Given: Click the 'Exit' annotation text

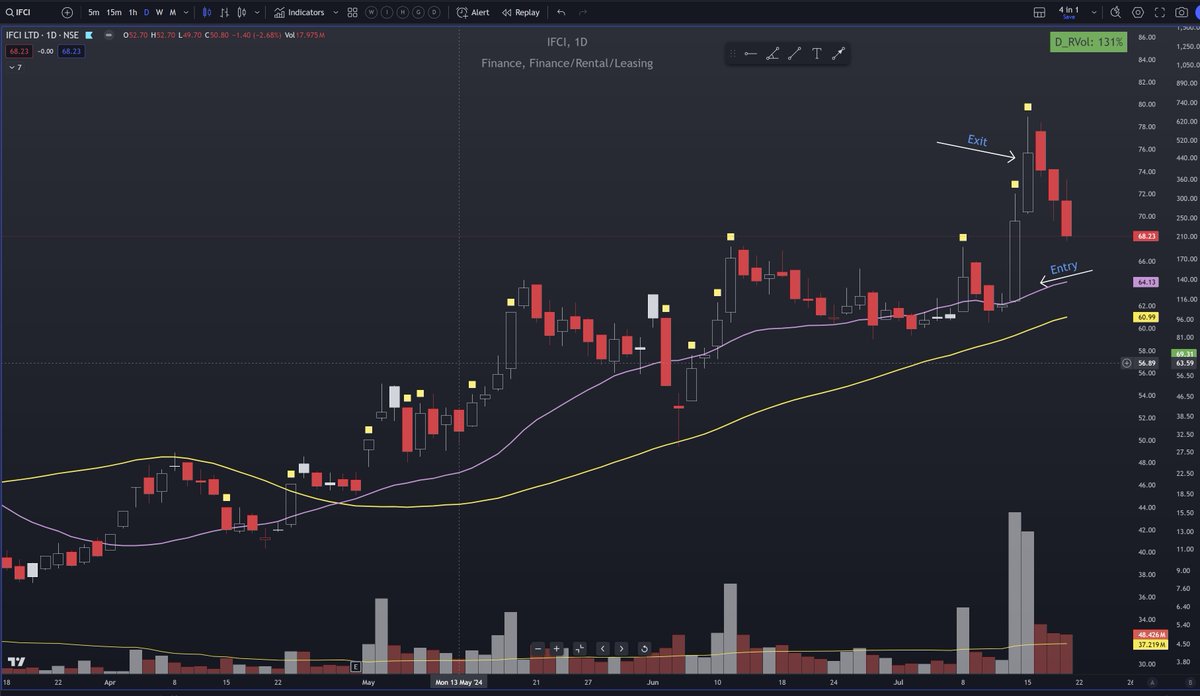Looking at the screenshot, I should point(977,141).
